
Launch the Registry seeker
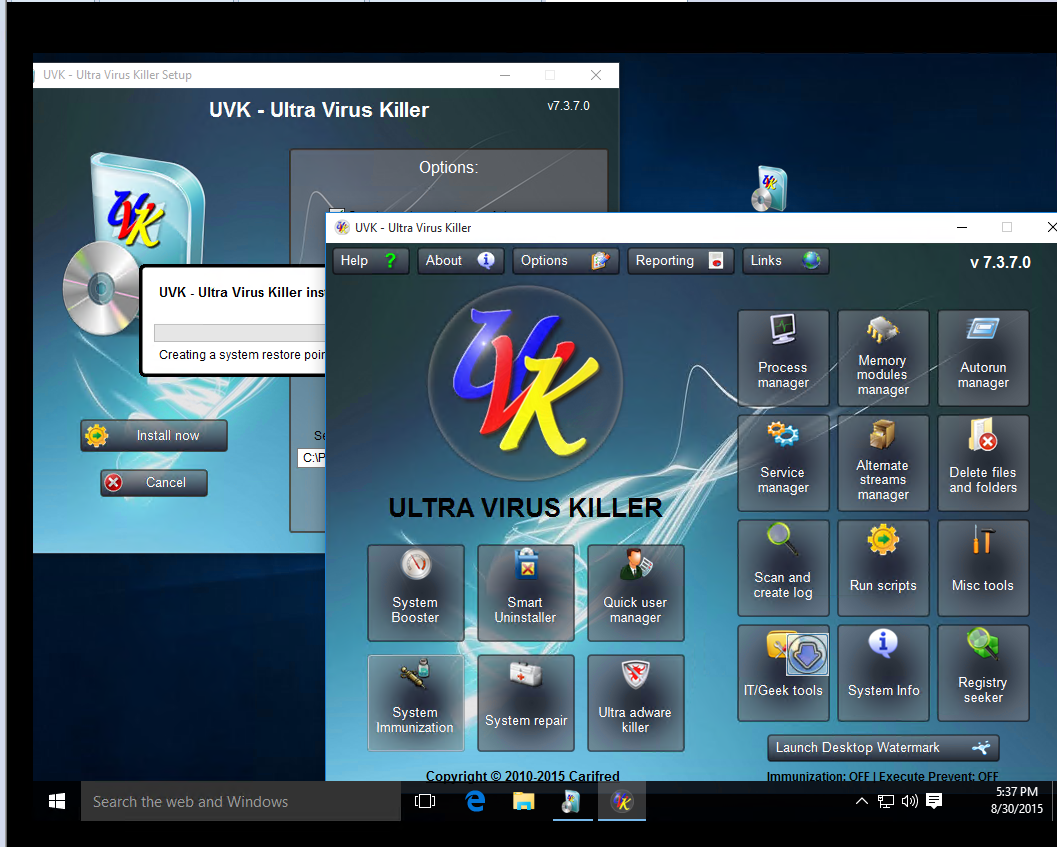pos(983,673)
